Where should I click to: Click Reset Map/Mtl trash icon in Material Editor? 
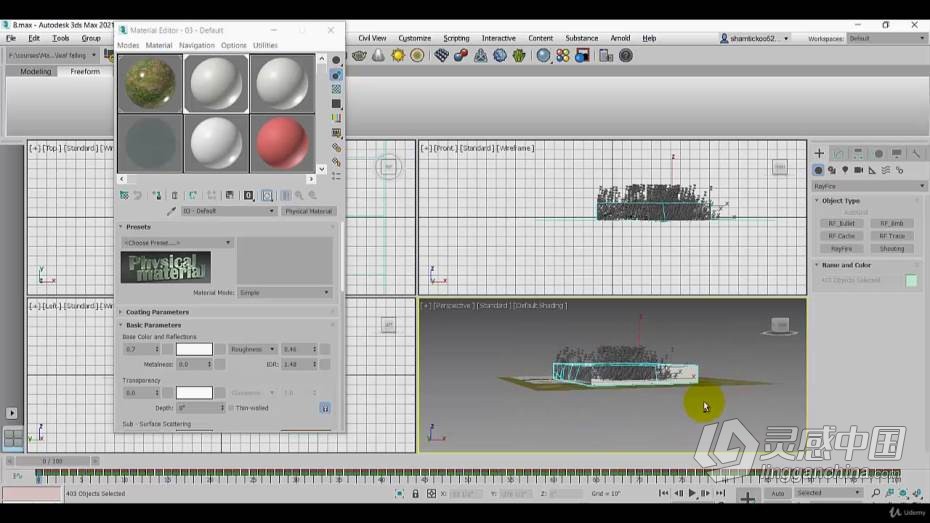click(x=174, y=195)
